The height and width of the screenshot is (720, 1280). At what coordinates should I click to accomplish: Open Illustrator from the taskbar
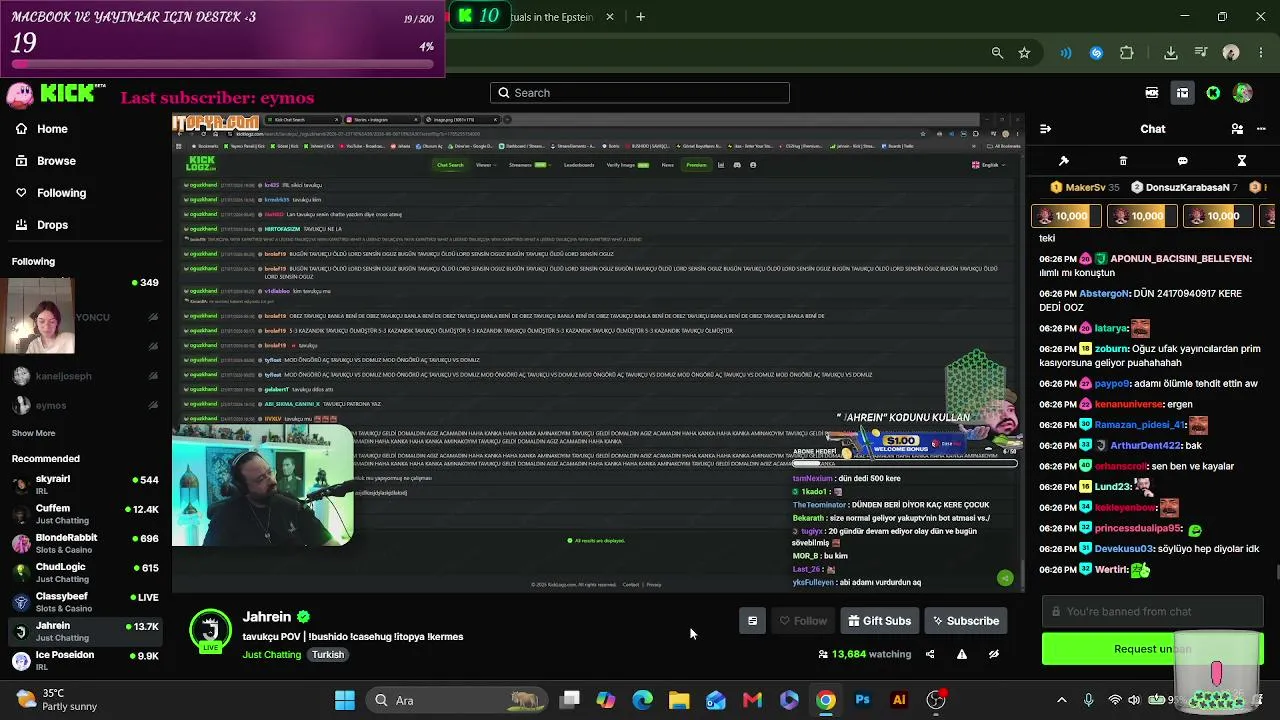click(x=899, y=700)
